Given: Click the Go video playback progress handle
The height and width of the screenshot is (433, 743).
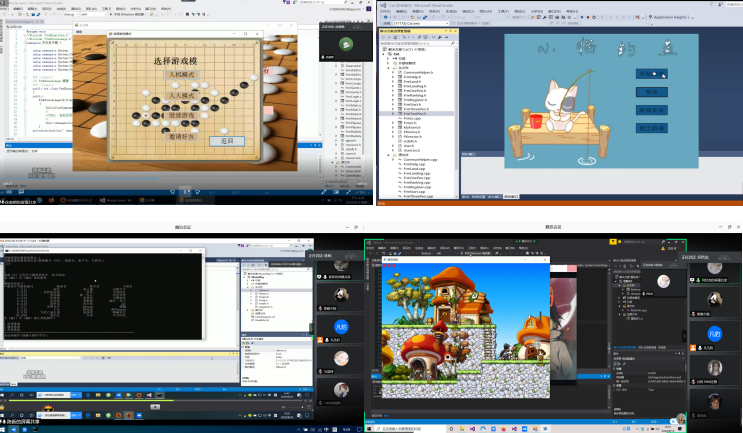Looking at the screenshot, I should [156, 179].
